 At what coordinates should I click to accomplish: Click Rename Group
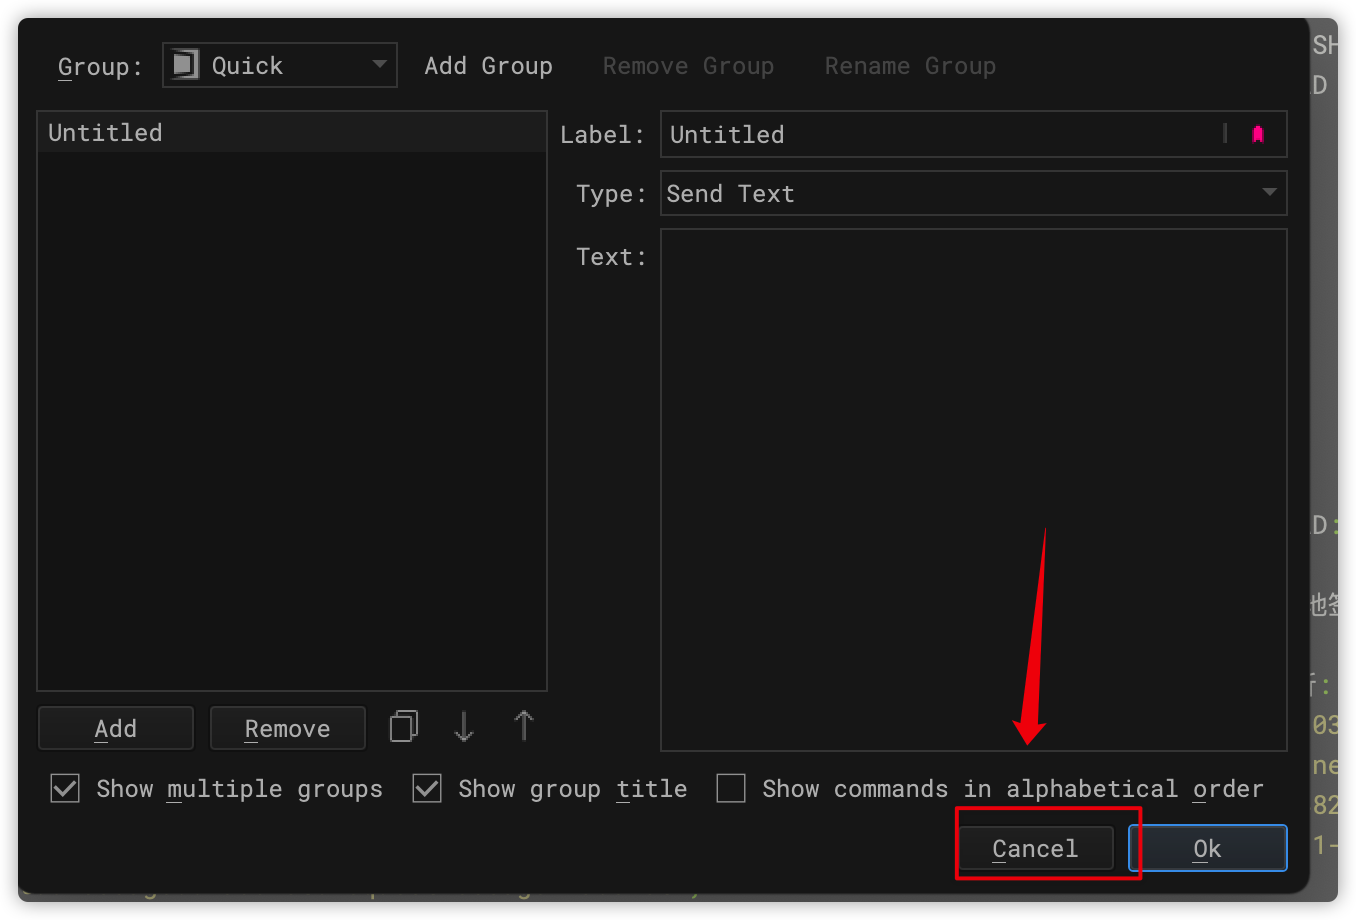tap(910, 66)
